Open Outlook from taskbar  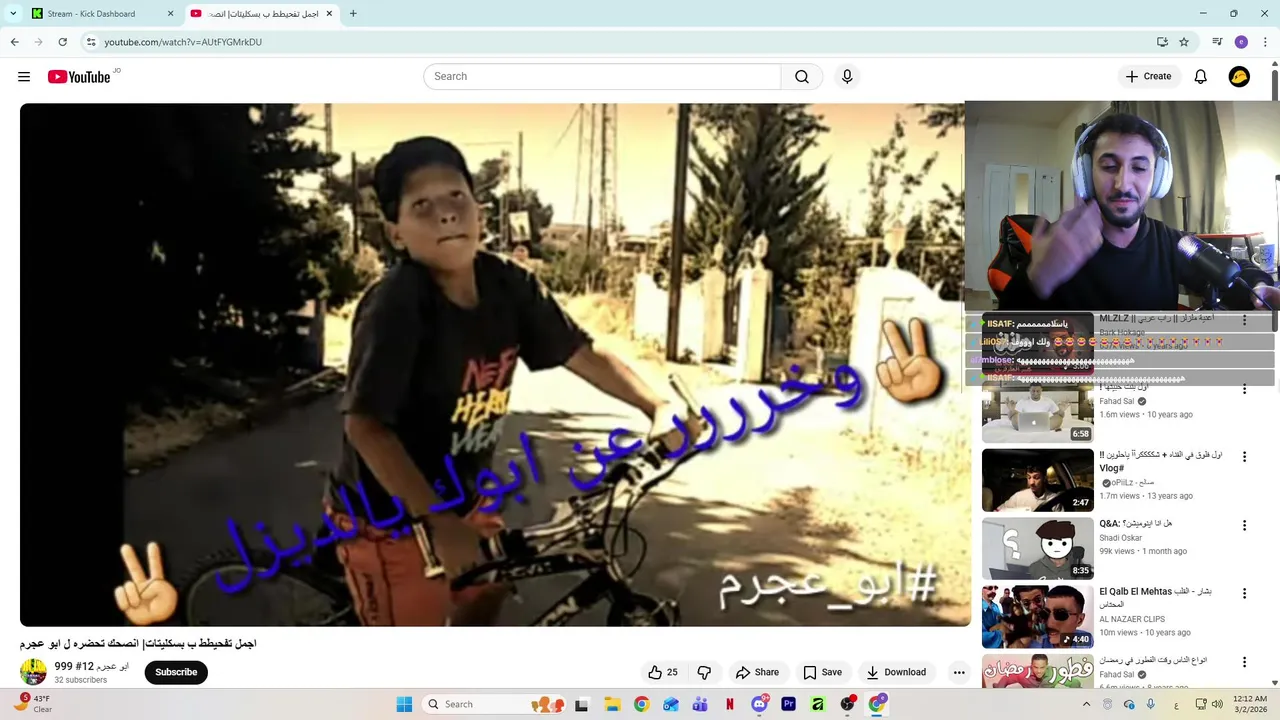point(671,704)
